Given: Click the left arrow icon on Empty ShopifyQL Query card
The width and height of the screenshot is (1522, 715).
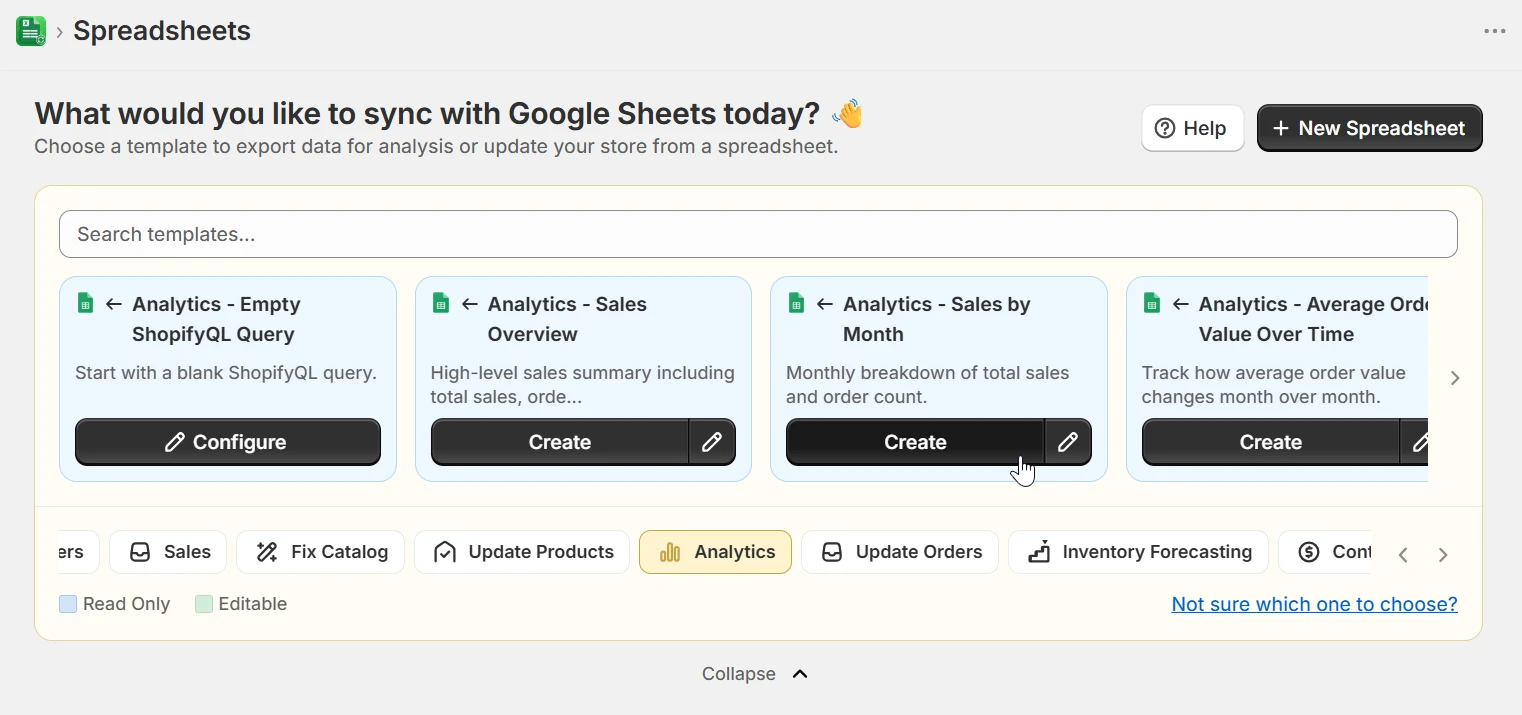Looking at the screenshot, I should tap(114, 304).
